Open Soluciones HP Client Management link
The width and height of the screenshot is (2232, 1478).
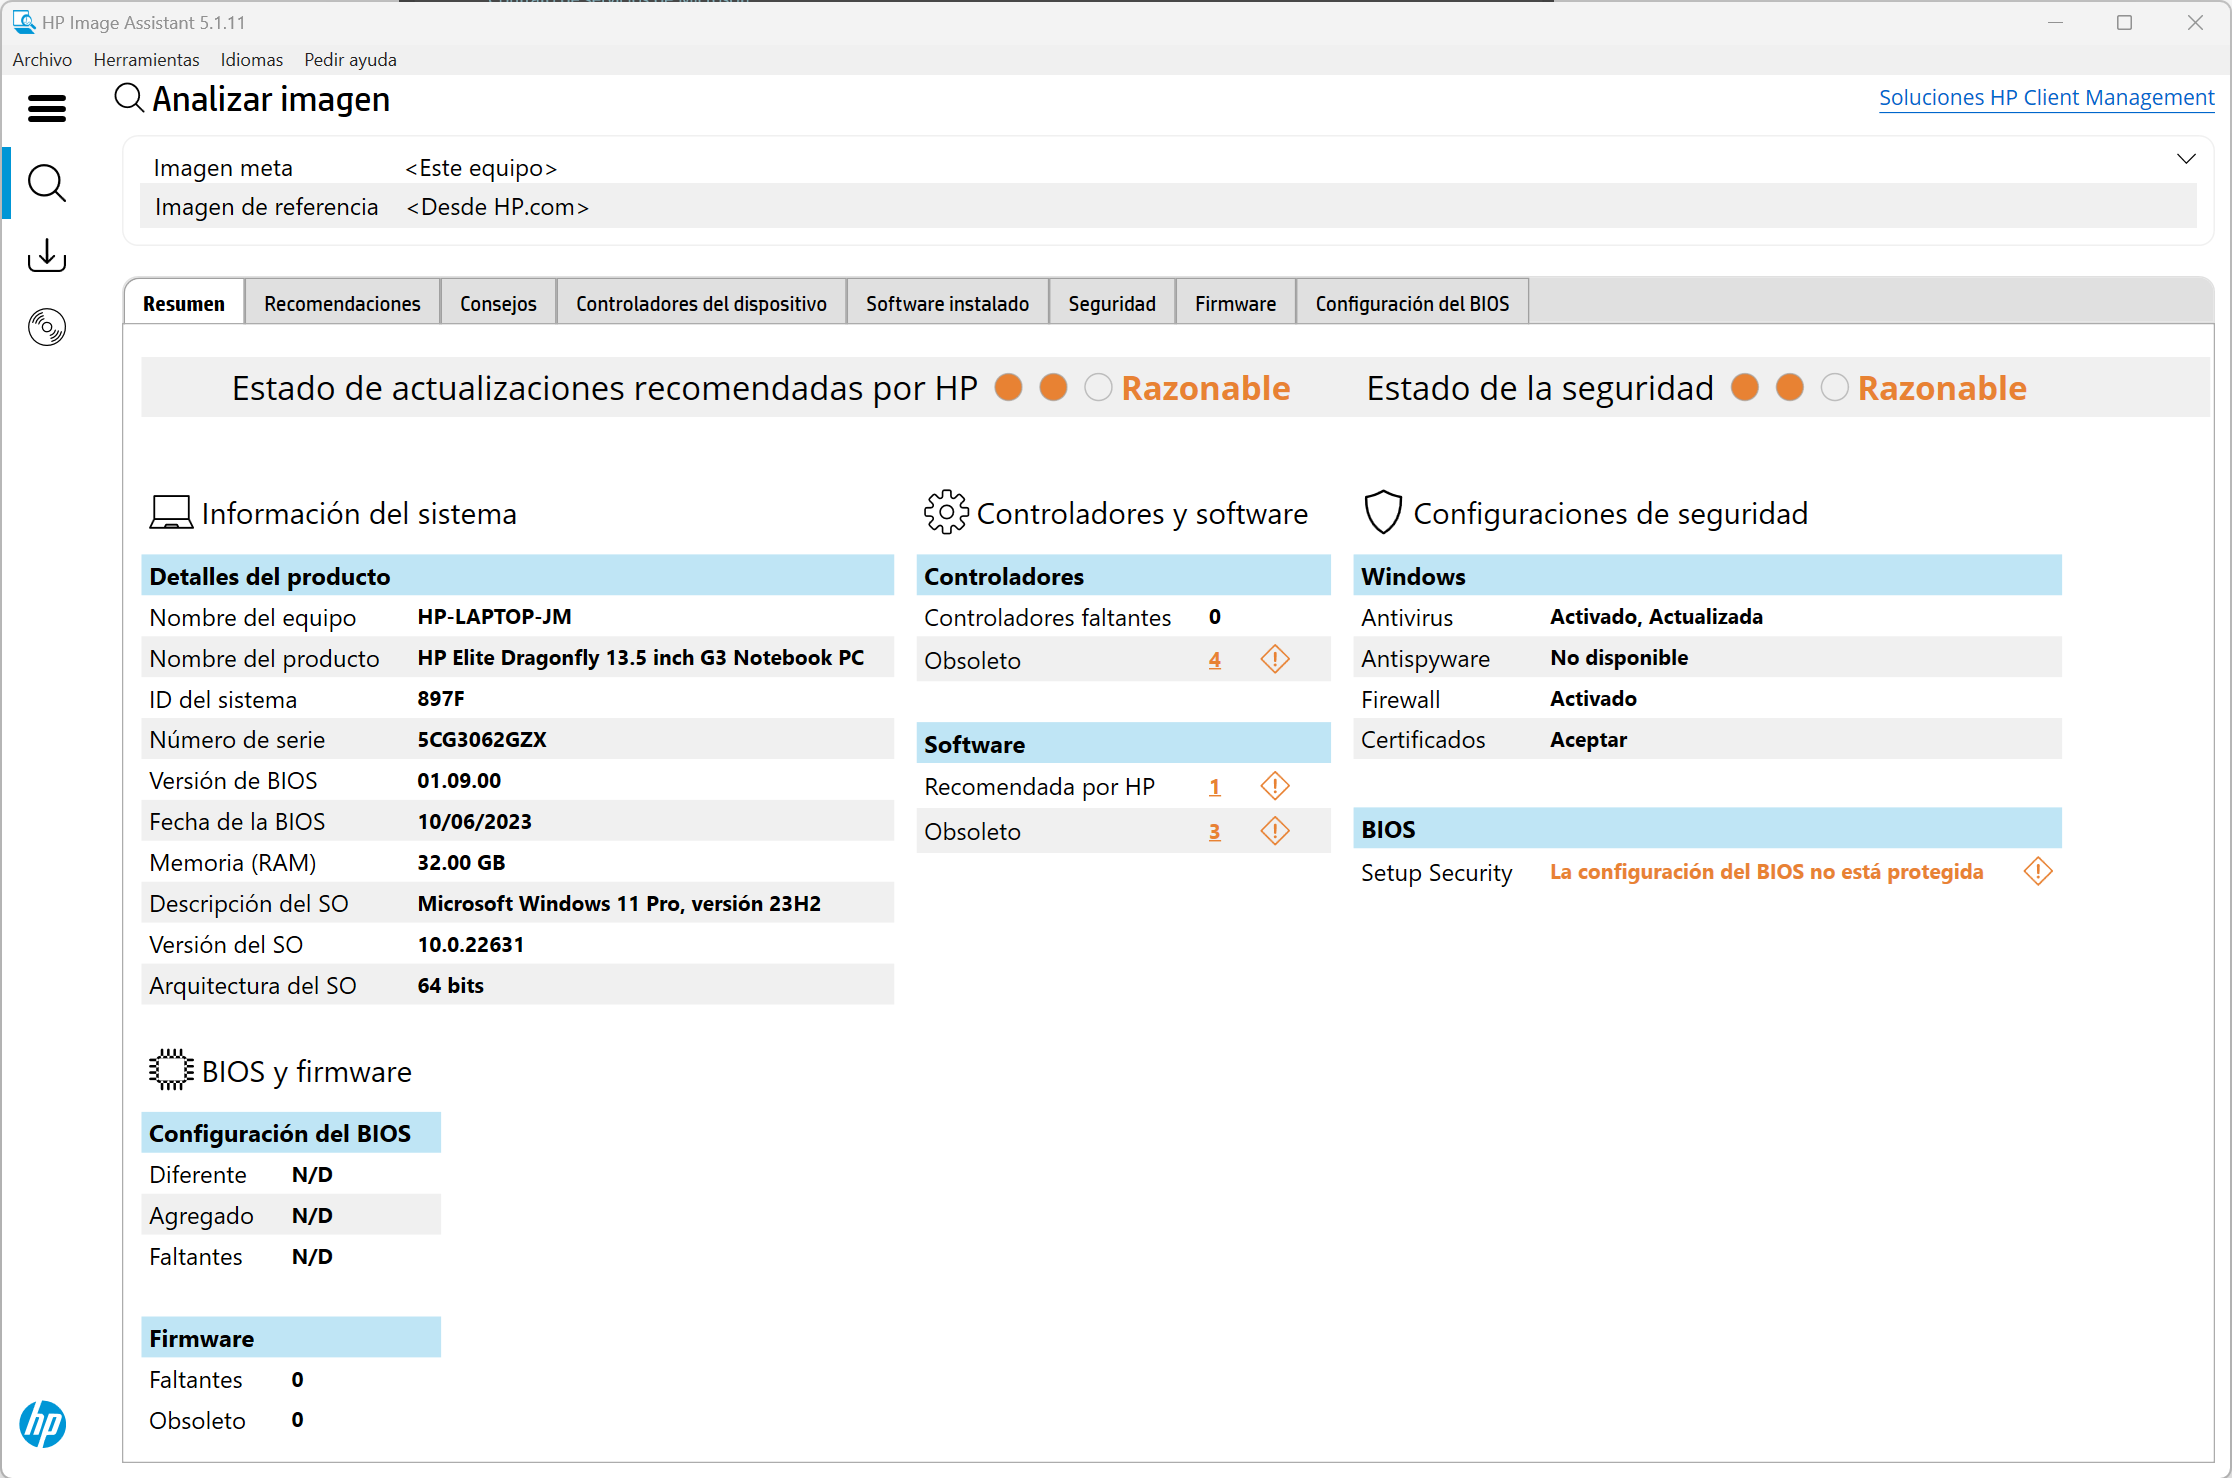point(2046,97)
